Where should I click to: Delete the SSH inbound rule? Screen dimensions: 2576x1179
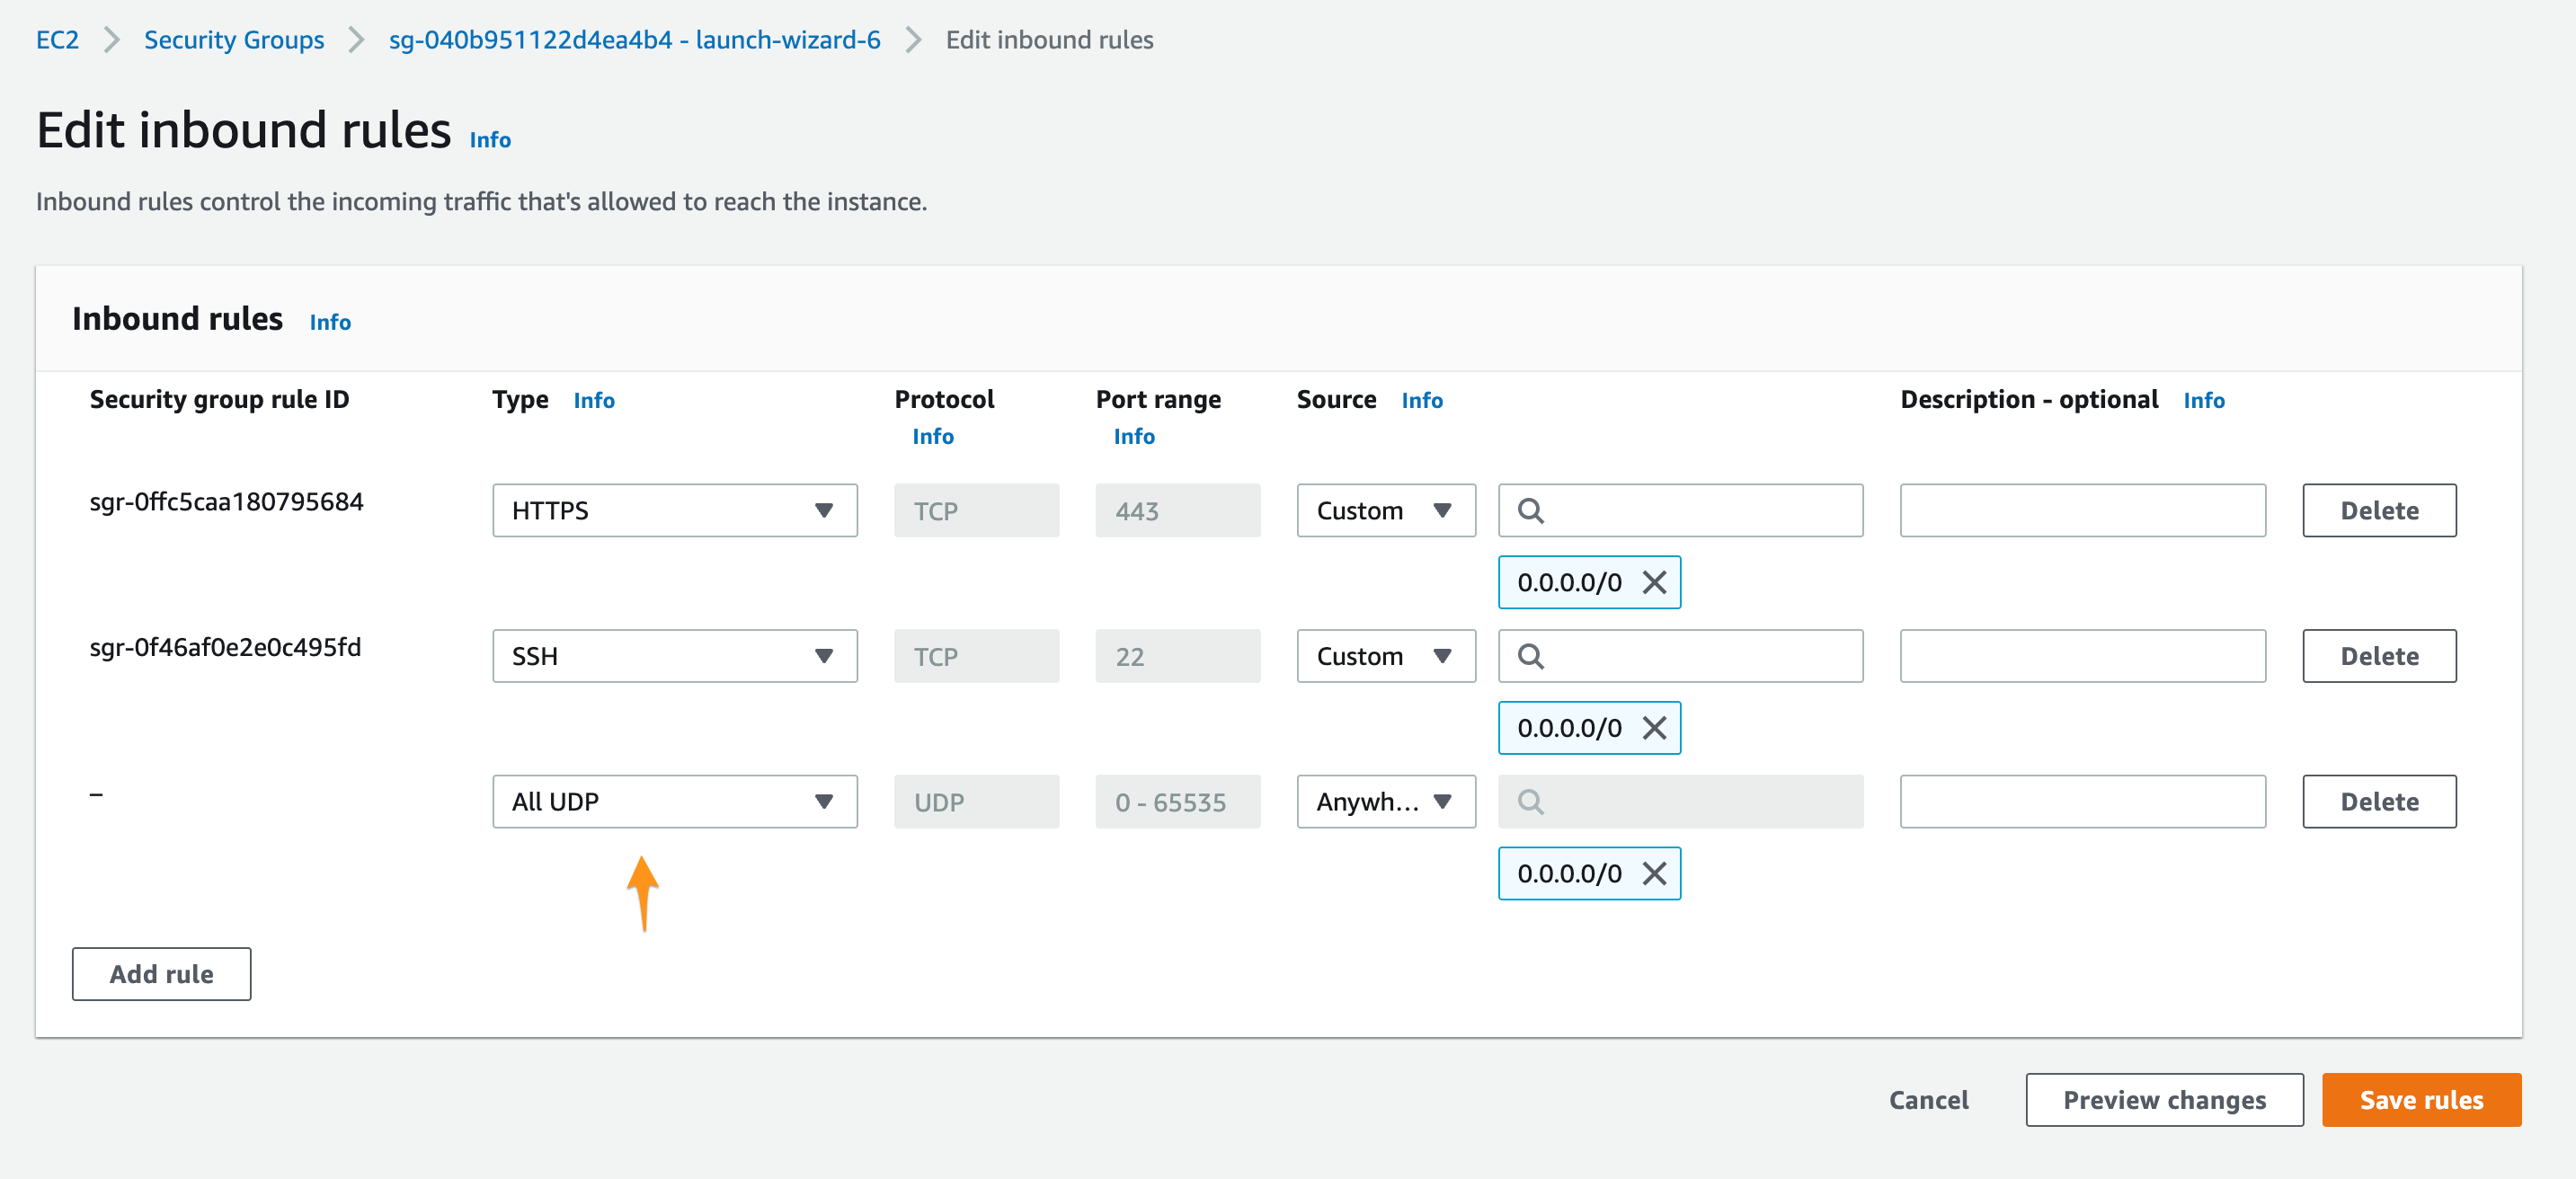coord(2378,656)
